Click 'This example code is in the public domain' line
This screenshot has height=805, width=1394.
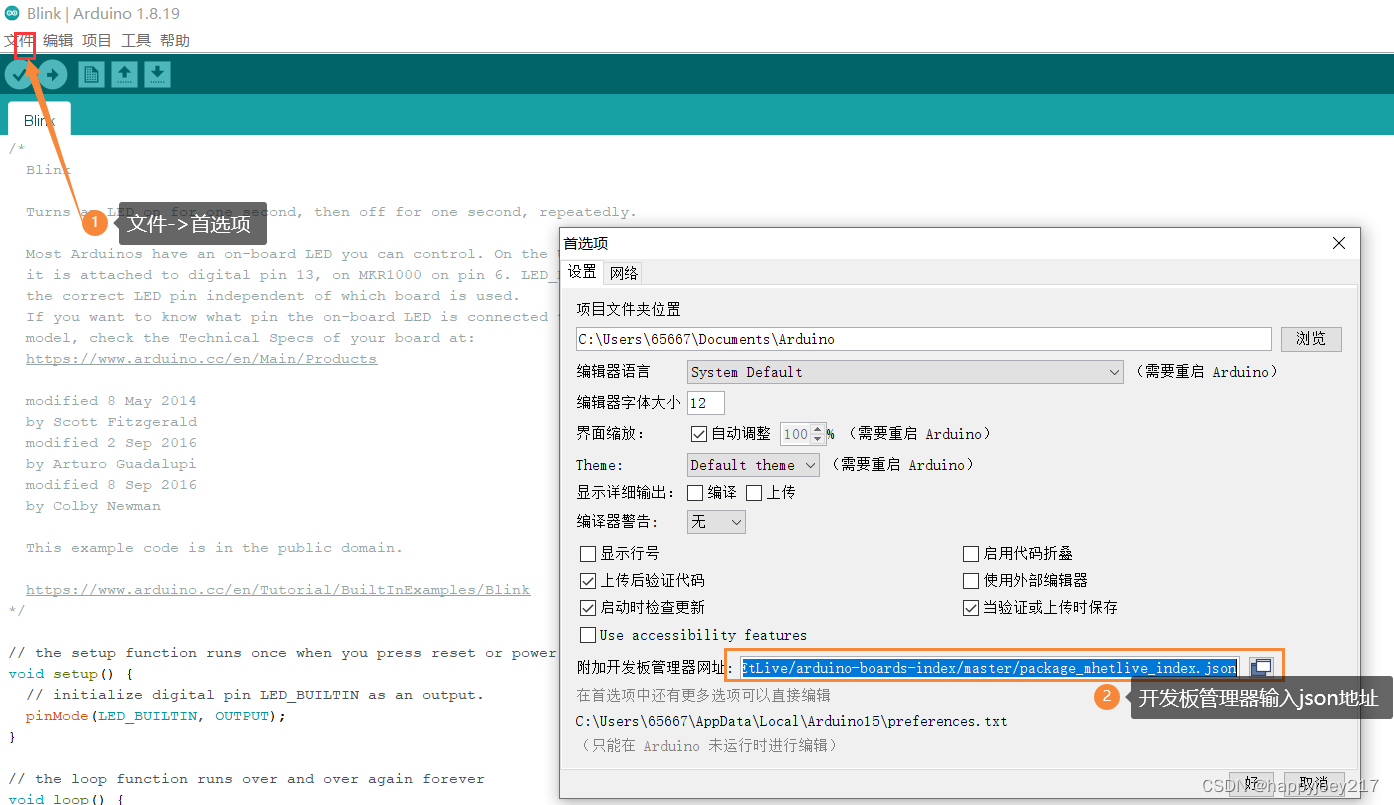(214, 548)
